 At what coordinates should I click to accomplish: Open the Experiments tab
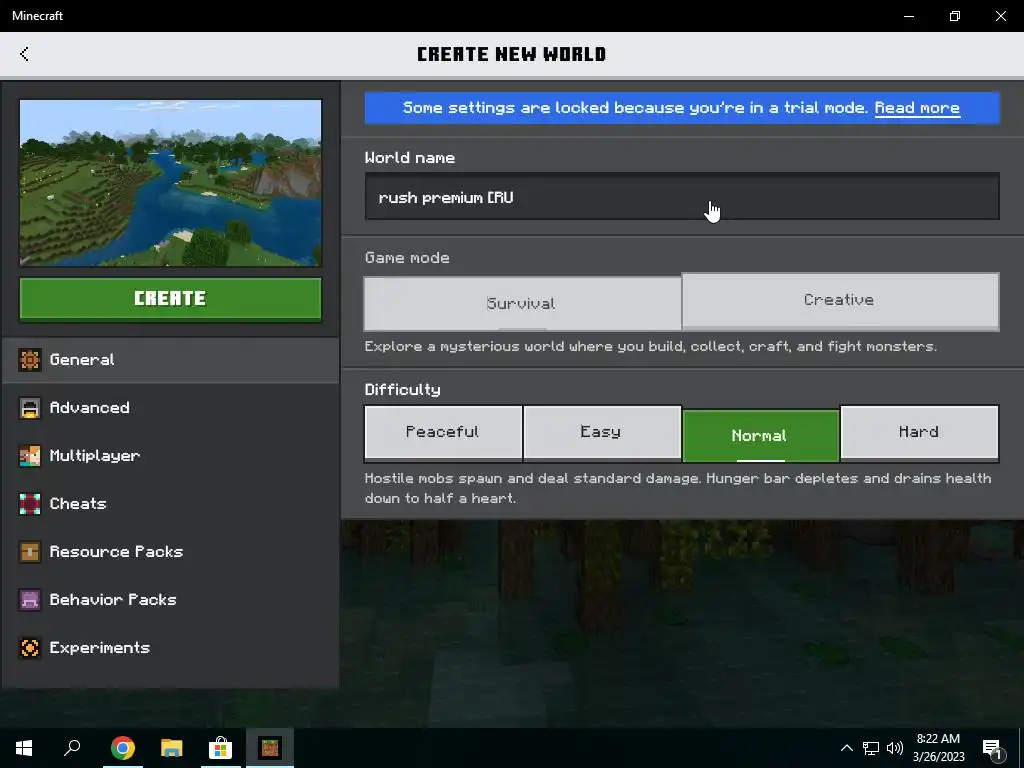pos(170,648)
